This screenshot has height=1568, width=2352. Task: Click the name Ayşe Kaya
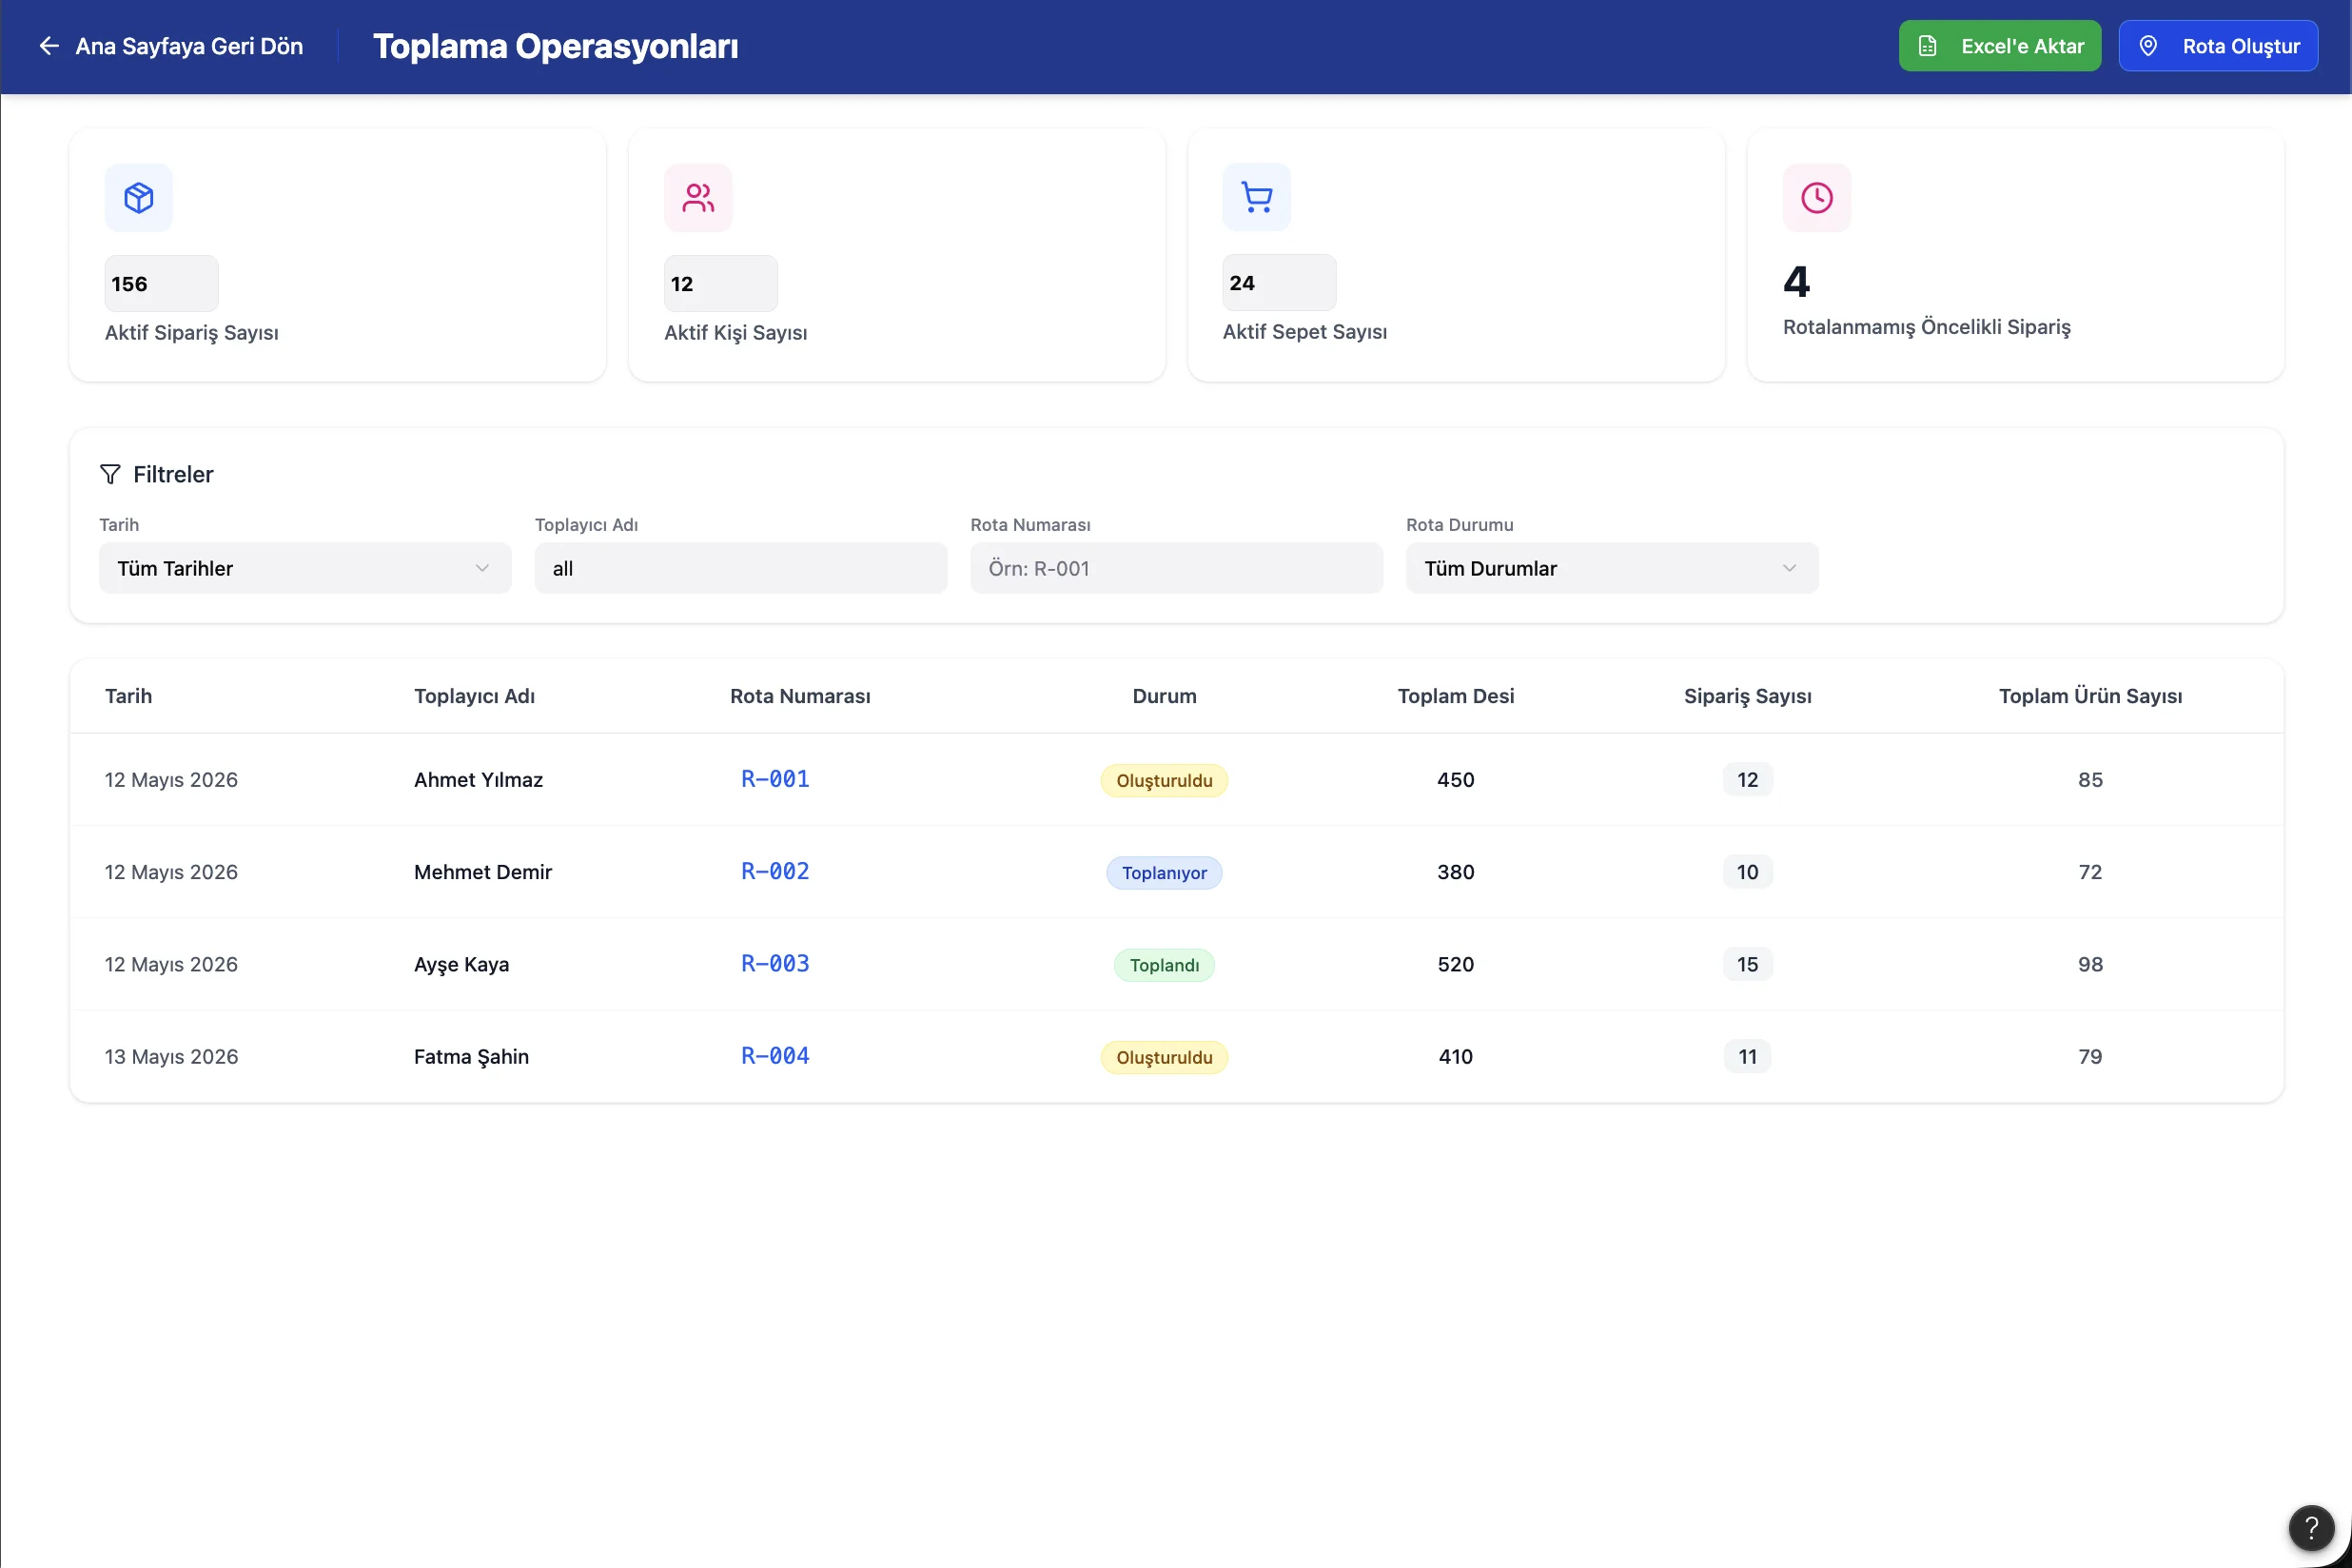point(461,964)
